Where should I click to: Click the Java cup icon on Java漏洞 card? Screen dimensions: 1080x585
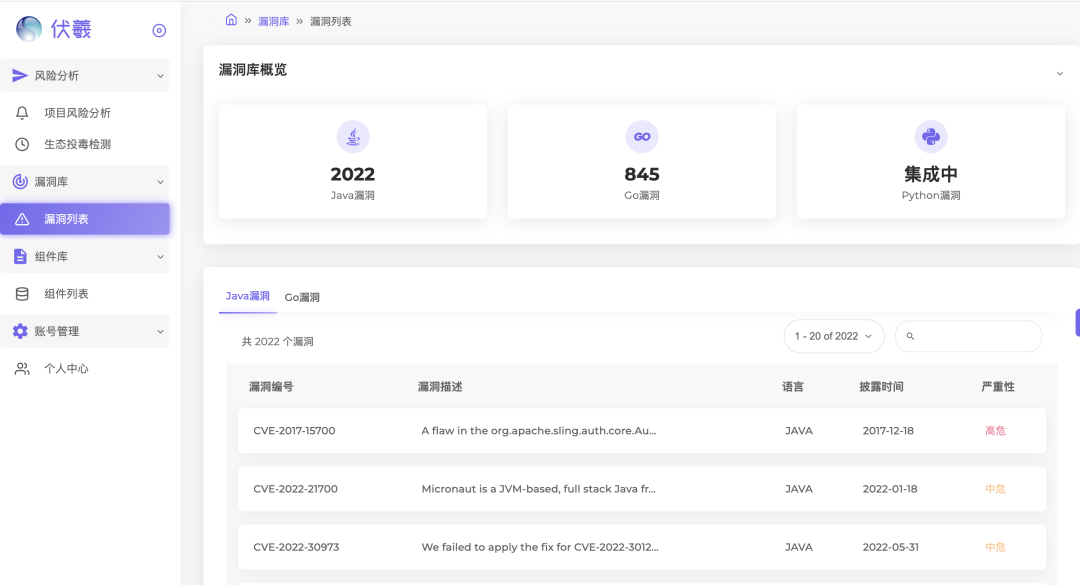click(352, 136)
